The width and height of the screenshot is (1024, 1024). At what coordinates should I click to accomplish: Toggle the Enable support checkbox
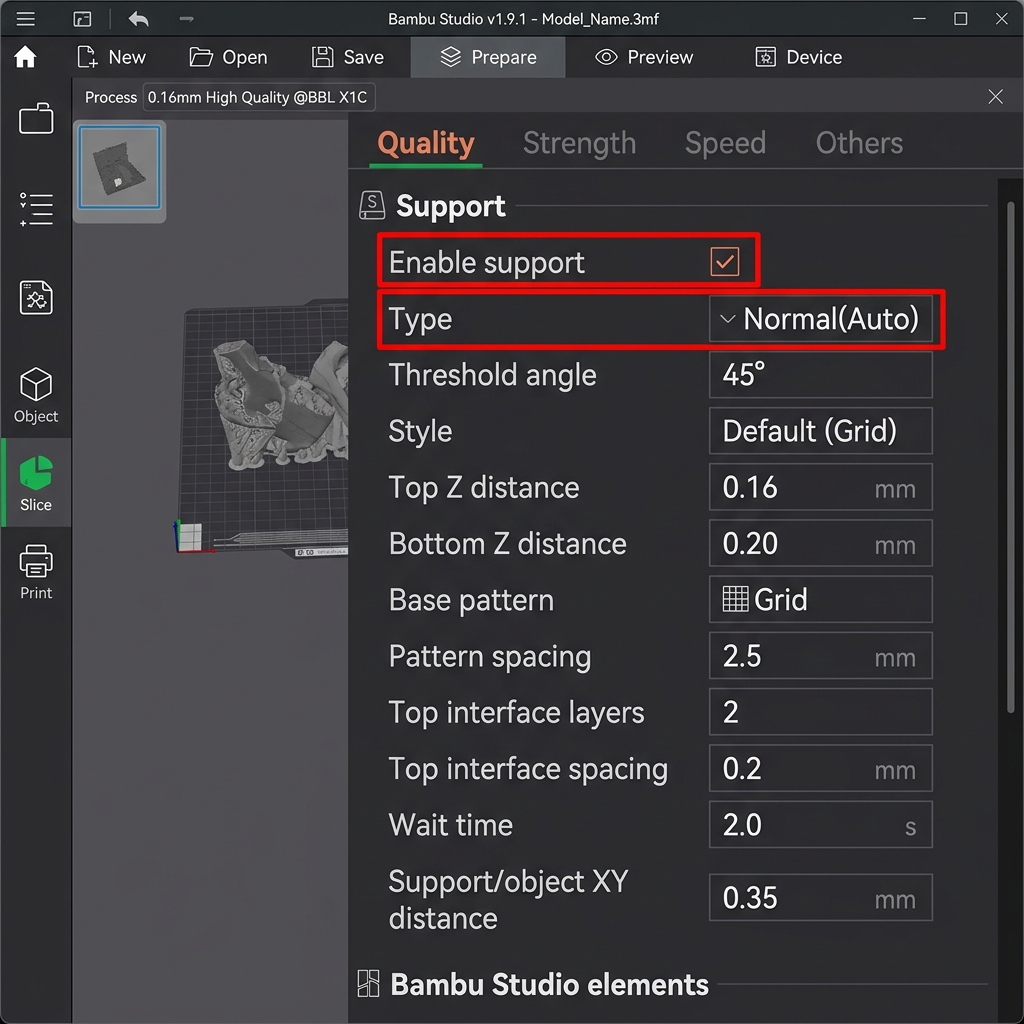tap(724, 261)
